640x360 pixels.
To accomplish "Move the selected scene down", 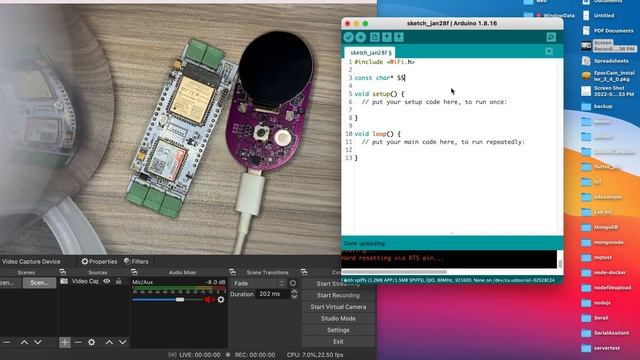I will coord(38,342).
